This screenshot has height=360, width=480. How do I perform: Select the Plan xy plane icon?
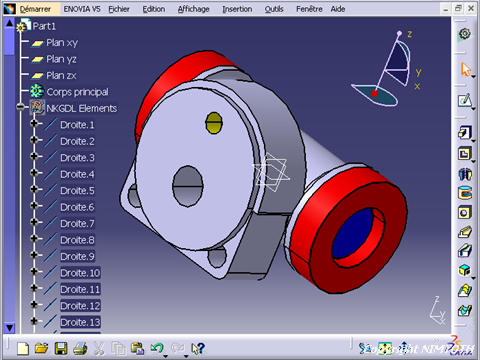click(x=37, y=43)
